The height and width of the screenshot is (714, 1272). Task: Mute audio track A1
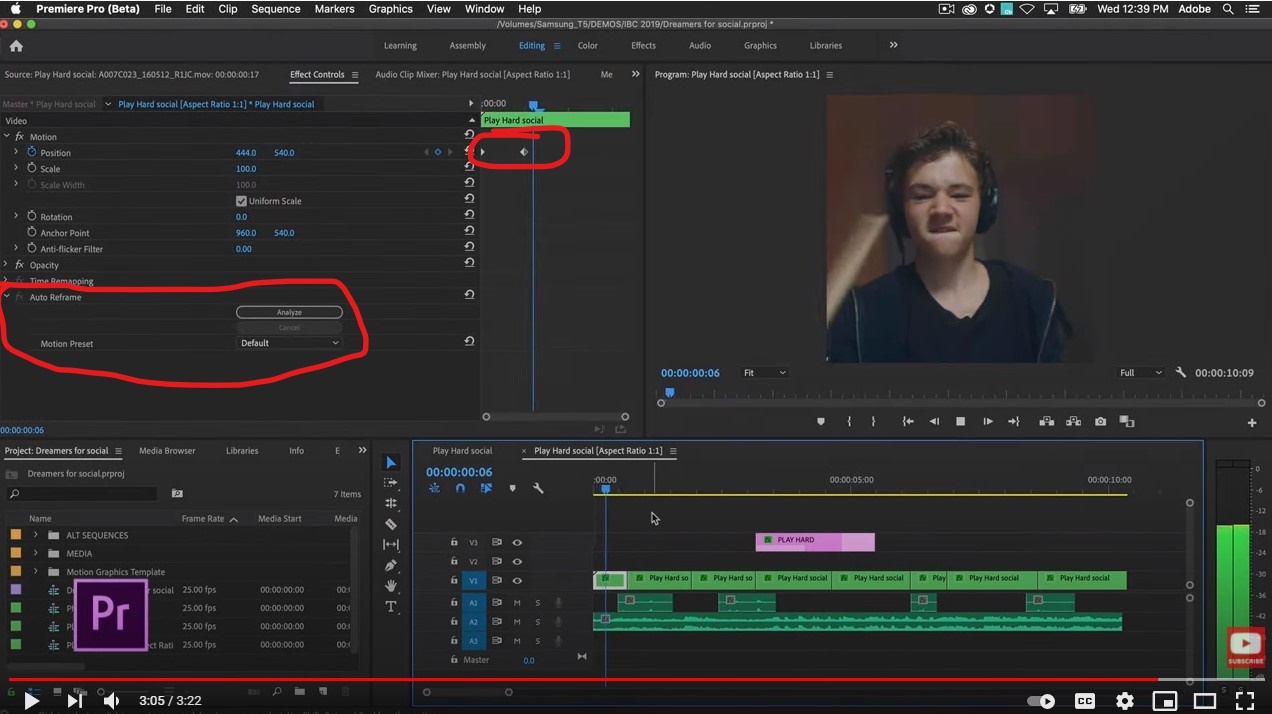517,602
